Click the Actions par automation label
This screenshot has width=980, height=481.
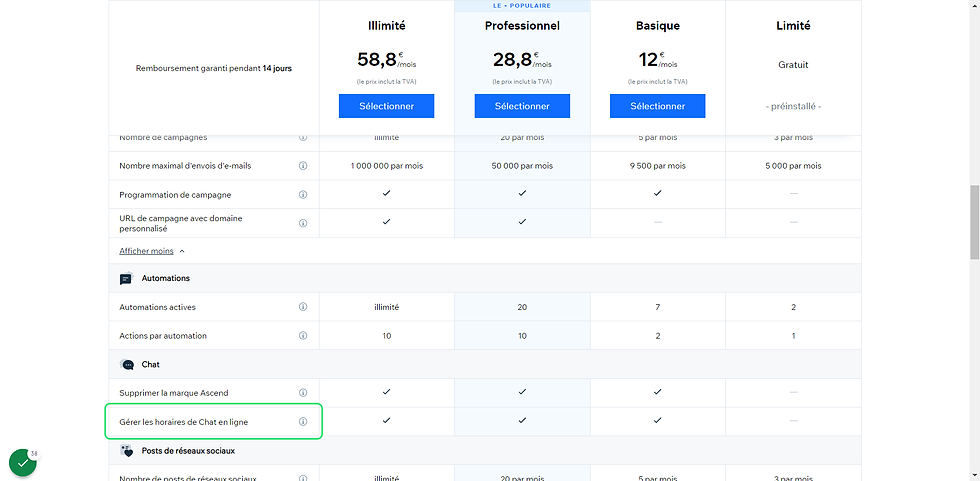[x=162, y=336]
